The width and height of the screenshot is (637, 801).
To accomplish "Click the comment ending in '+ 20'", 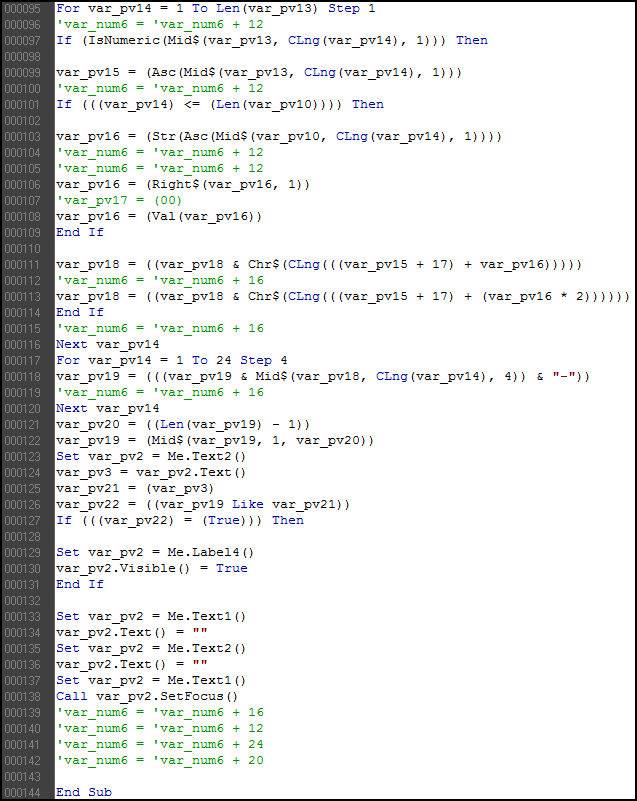I will [160, 760].
